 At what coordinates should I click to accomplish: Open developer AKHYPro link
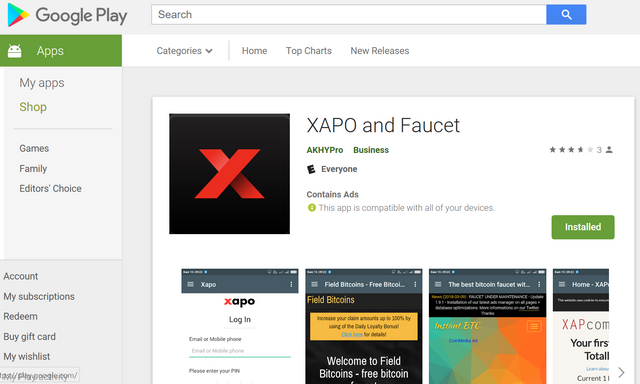point(325,150)
